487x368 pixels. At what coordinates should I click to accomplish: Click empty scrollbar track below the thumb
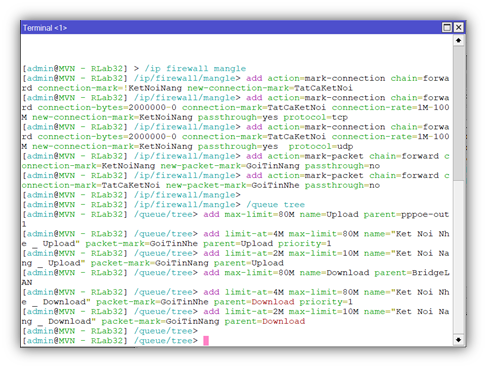point(459,257)
